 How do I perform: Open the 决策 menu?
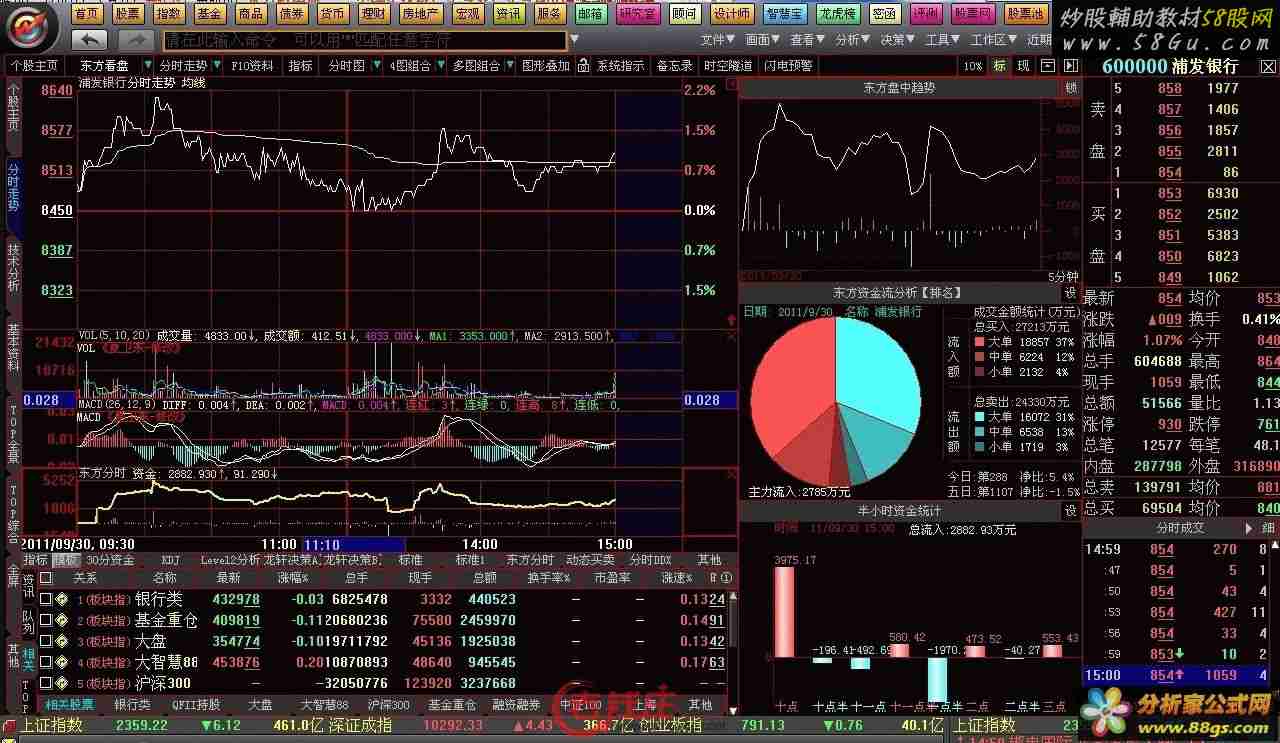896,40
